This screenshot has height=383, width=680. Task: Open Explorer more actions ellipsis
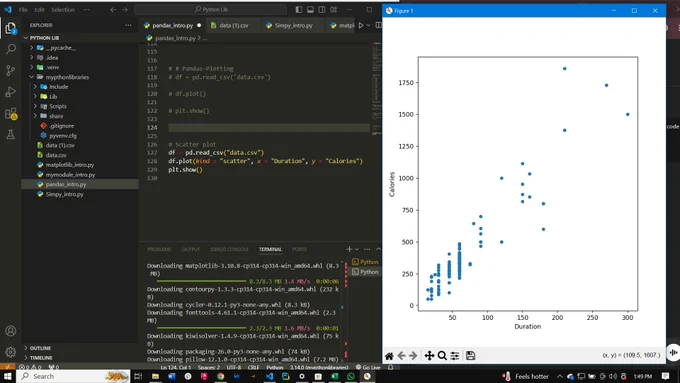[x=128, y=25]
